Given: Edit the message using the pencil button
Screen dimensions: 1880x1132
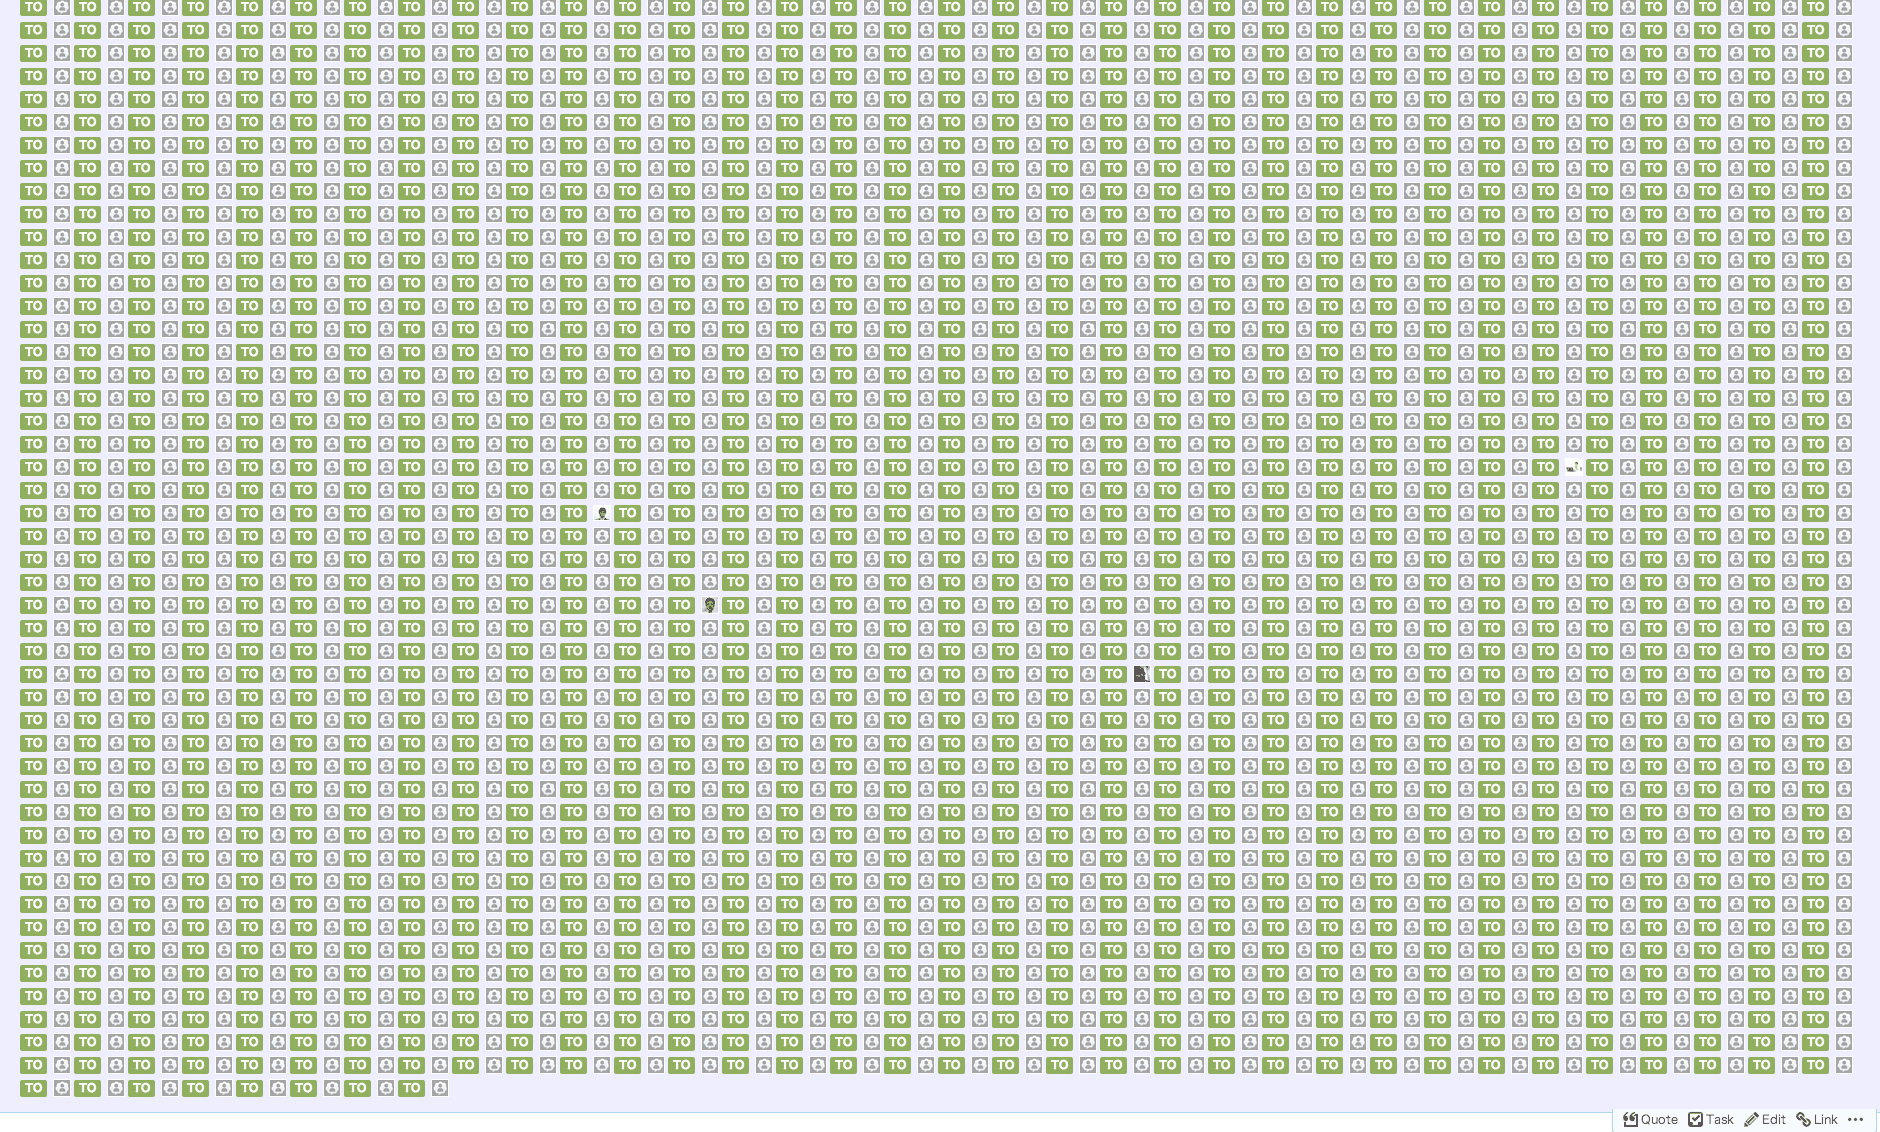Looking at the screenshot, I should click(x=1765, y=1119).
